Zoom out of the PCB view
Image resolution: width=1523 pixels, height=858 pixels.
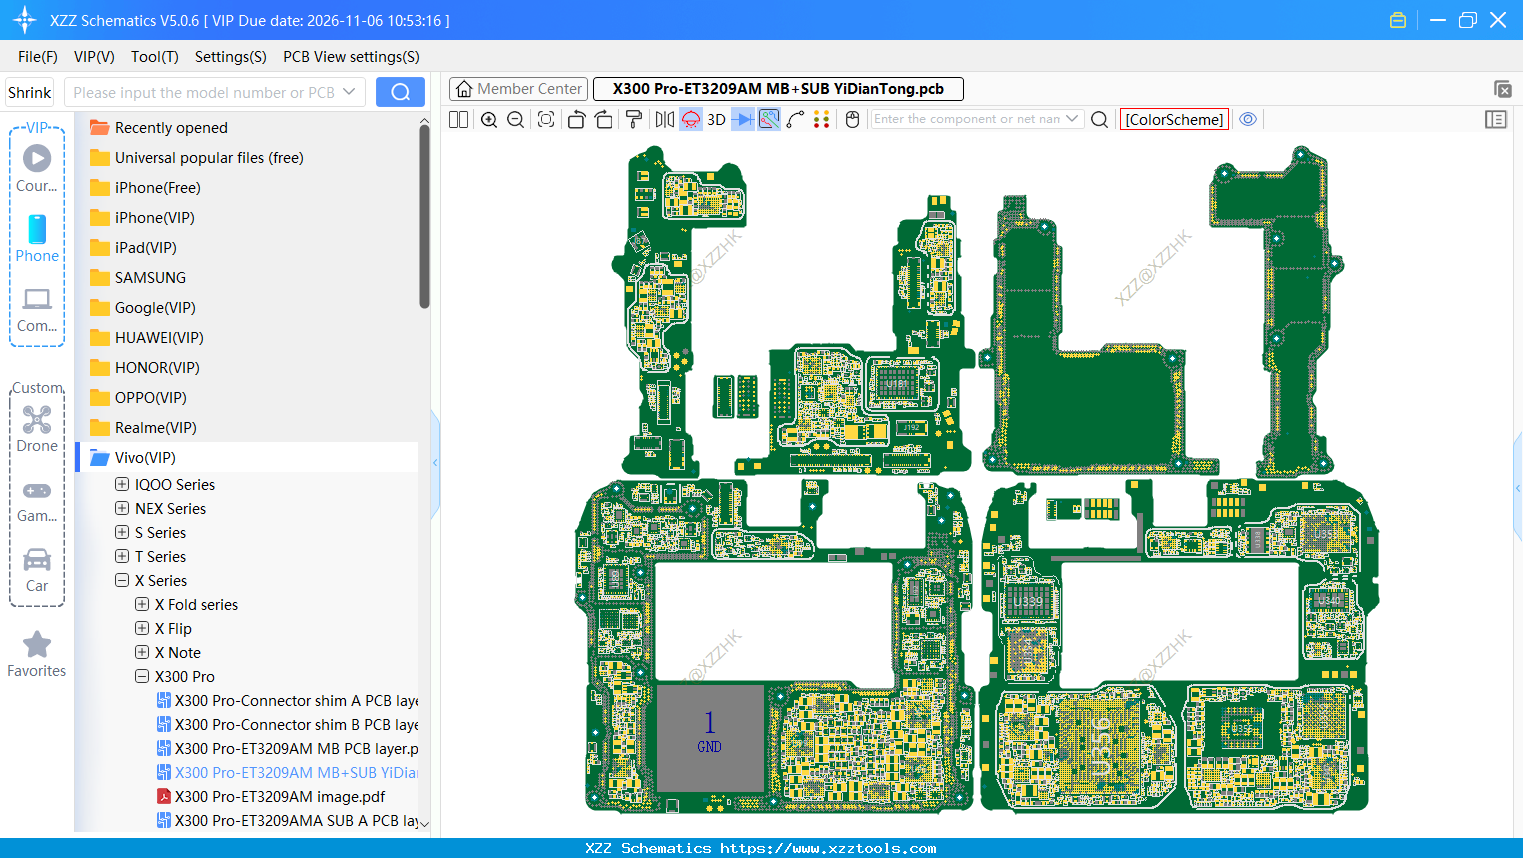[x=516, y=119]
